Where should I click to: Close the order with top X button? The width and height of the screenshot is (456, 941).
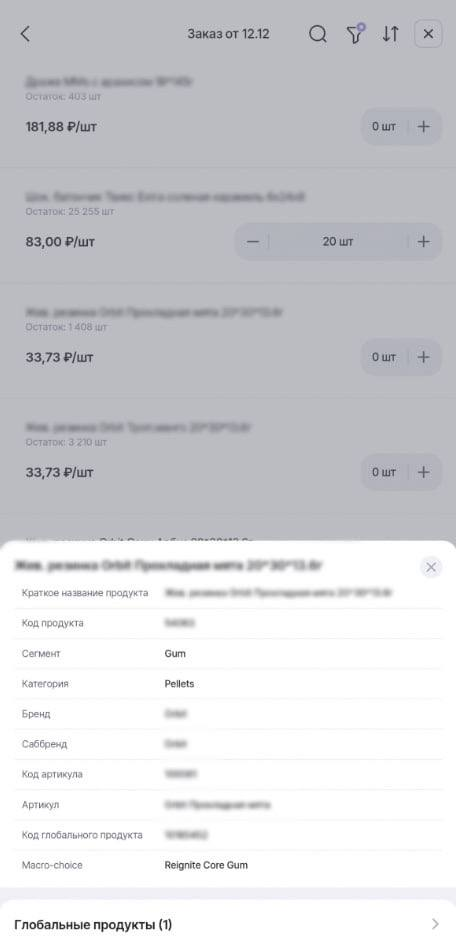click(428, 34)
